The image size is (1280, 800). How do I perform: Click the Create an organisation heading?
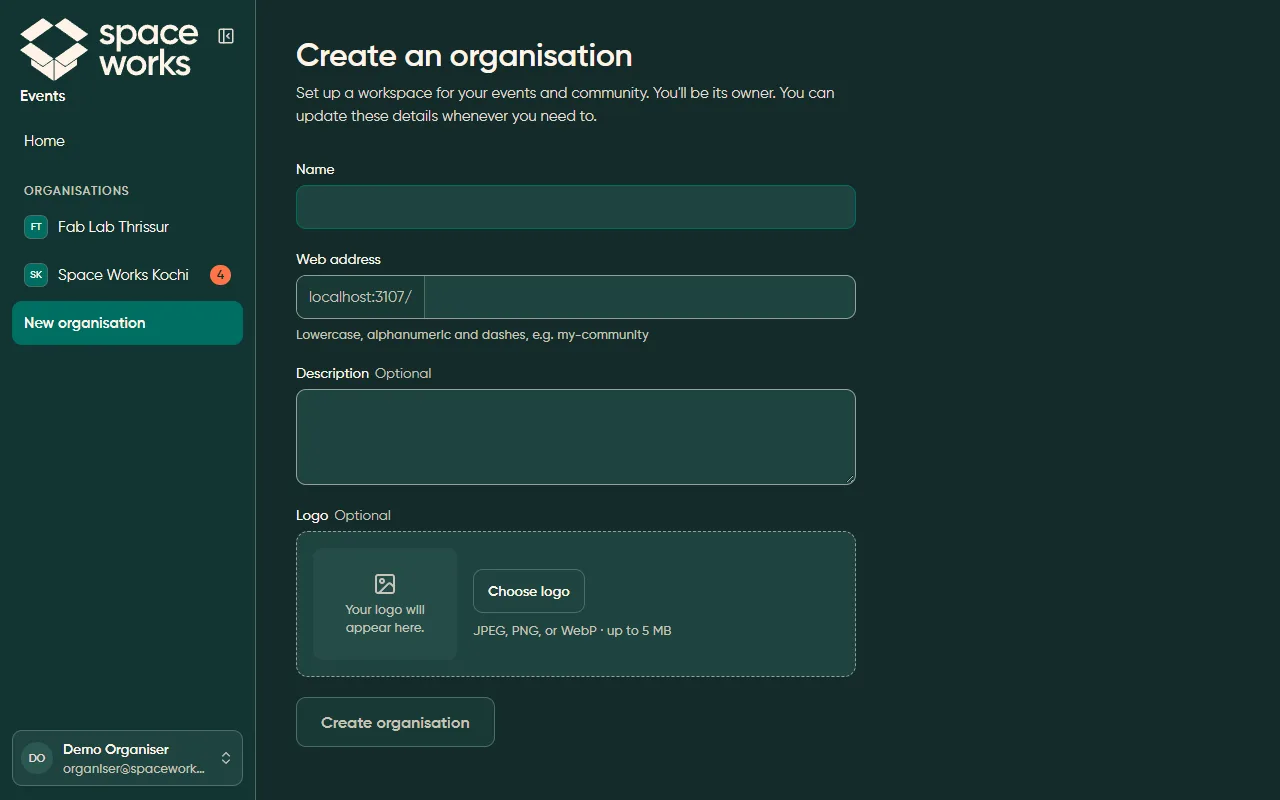(464, 55)
